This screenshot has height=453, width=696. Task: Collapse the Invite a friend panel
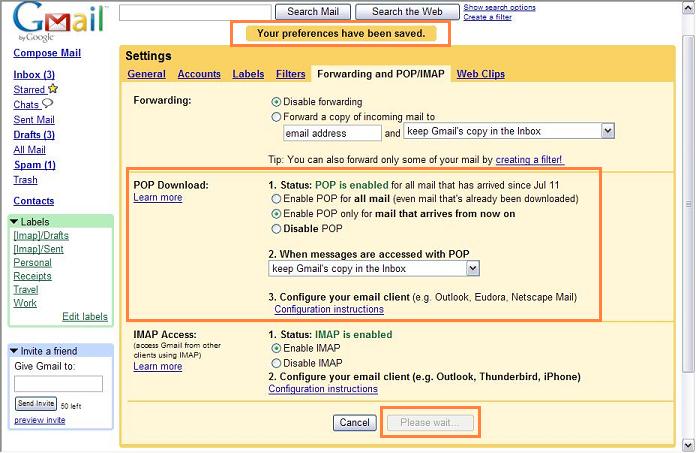(14, 351)
